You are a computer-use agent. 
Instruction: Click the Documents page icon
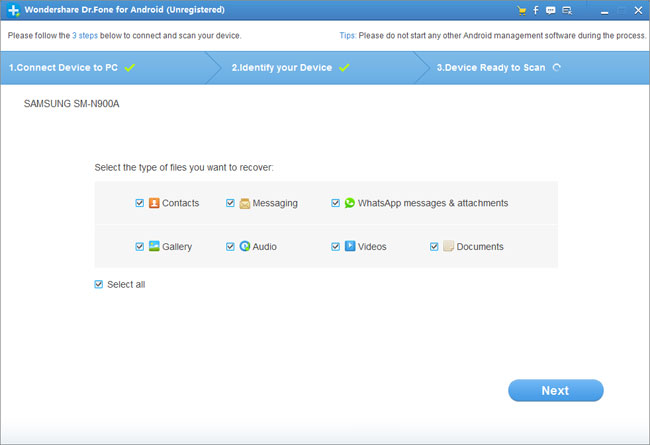point(448,246)
